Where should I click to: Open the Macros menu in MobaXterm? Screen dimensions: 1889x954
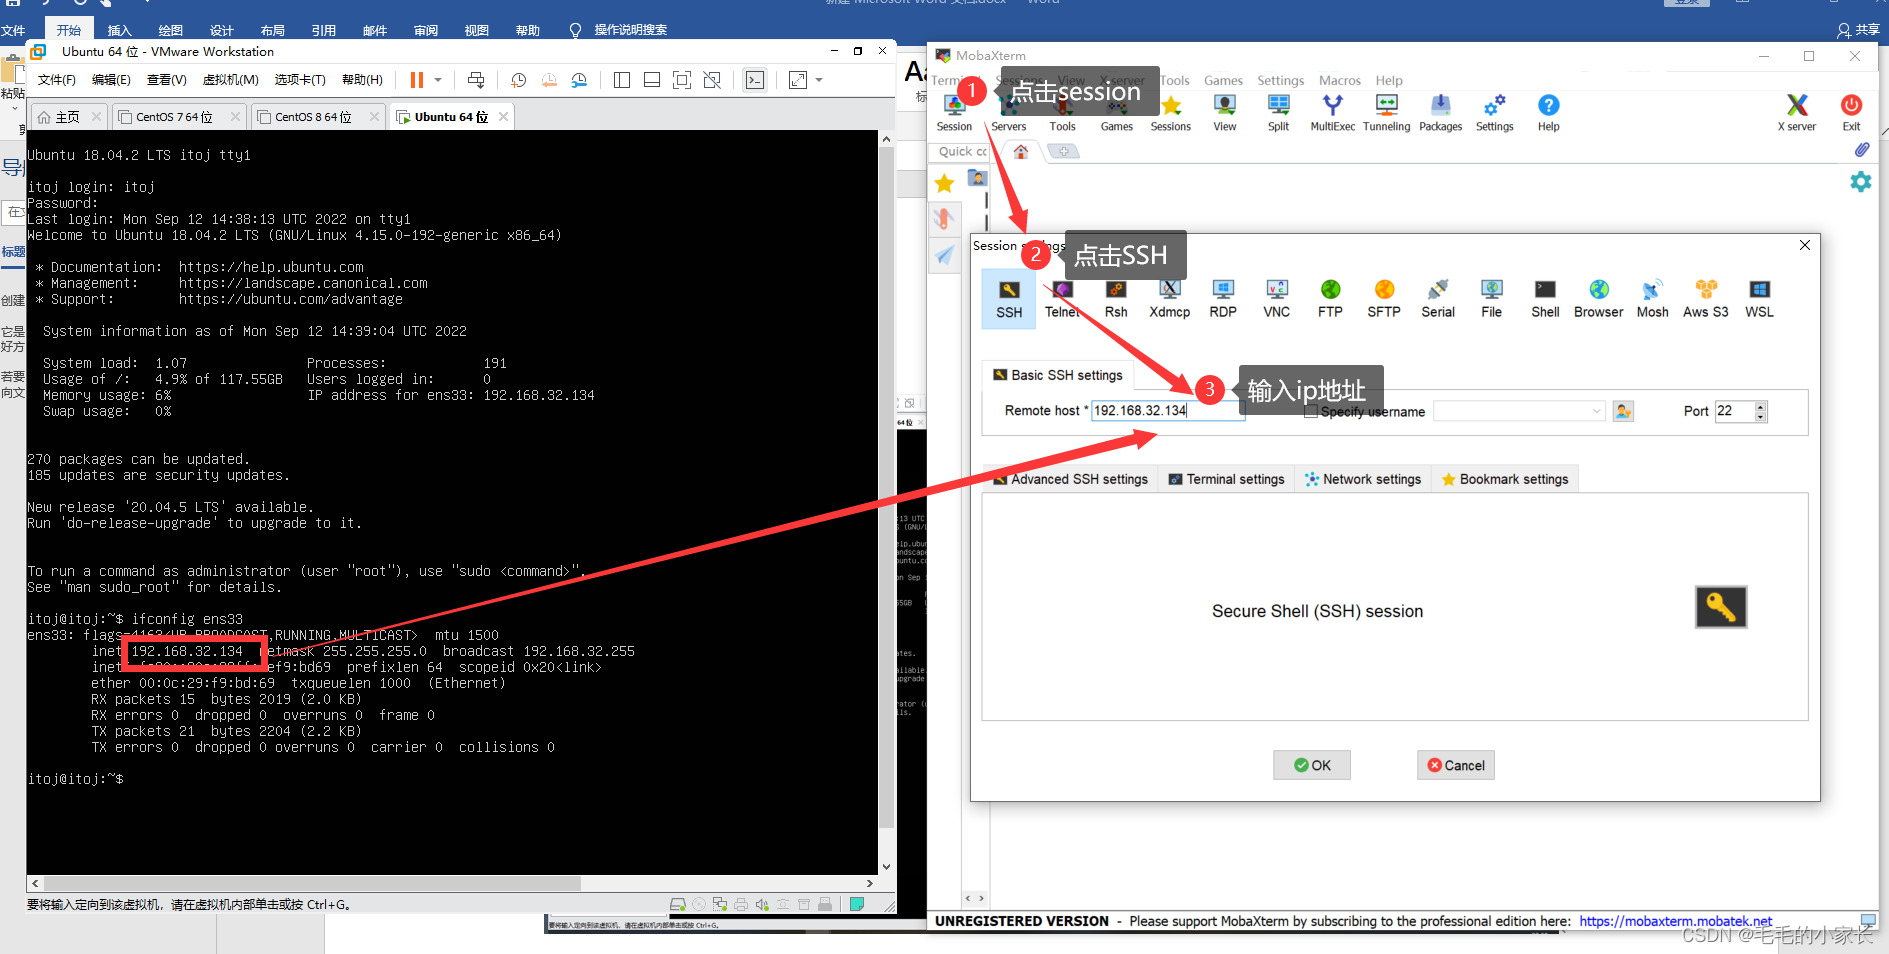coord(1339,80)
